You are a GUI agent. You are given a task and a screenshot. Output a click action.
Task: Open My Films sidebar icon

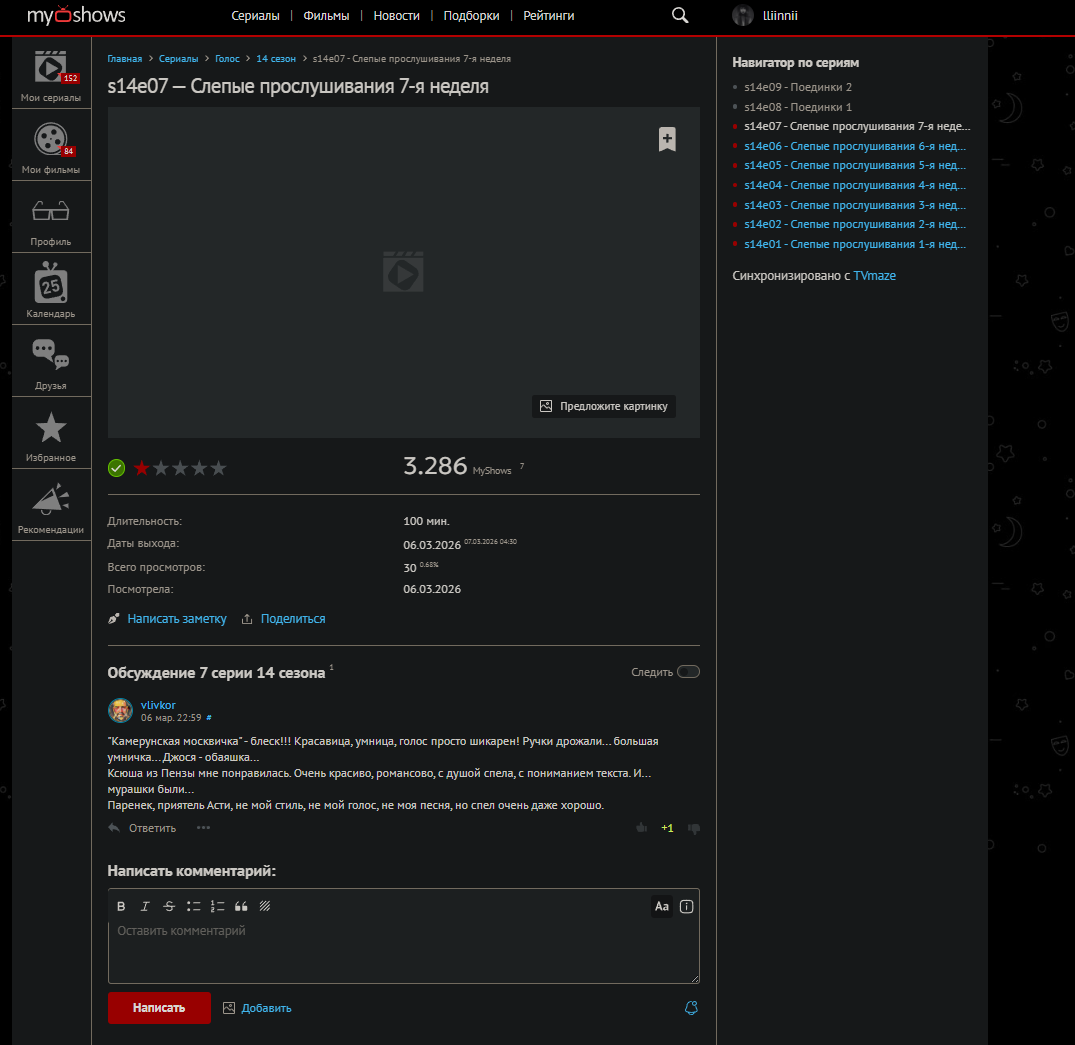pyautogui.click(x=51, y=140)
